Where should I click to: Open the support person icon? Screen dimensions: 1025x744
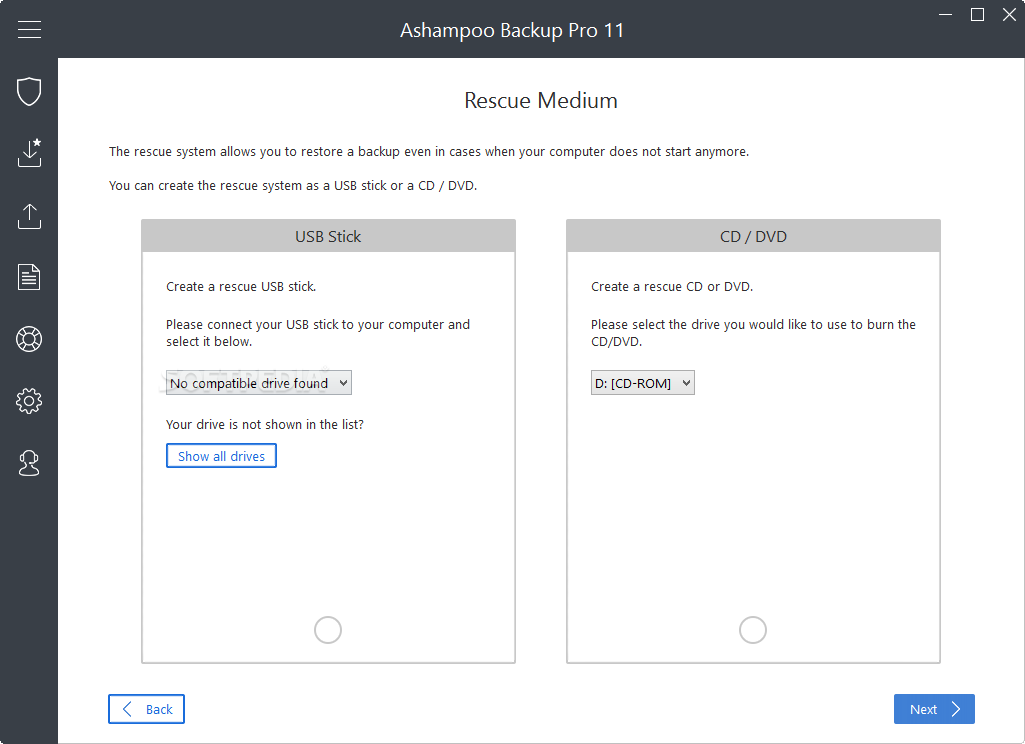click(x=29, y=463)
